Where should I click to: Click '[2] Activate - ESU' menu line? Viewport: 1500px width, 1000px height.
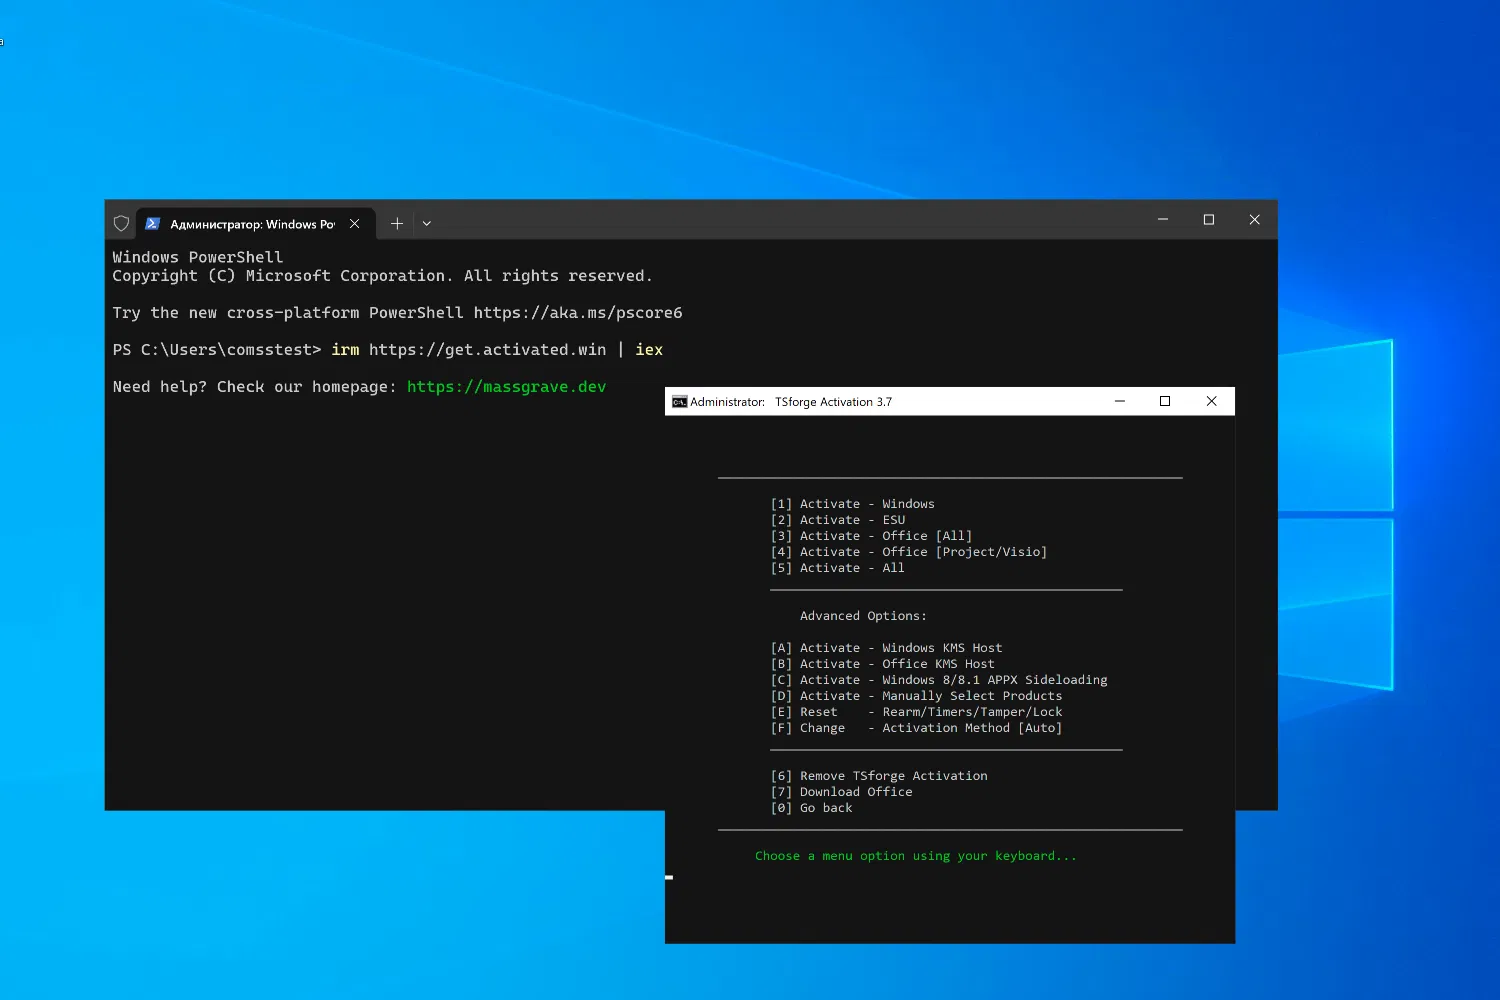click(x=838, y=520)
